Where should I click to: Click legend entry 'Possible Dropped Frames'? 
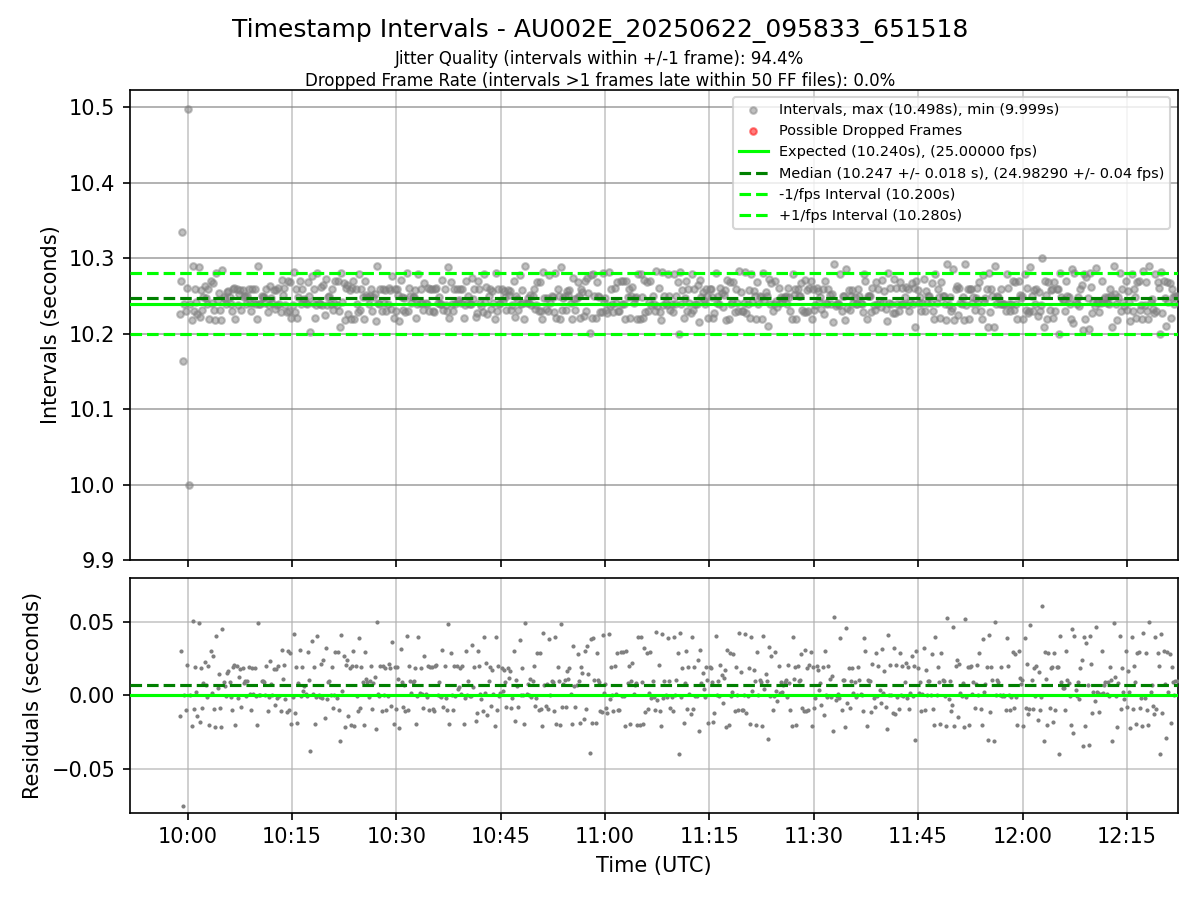(x=870, y=130)
